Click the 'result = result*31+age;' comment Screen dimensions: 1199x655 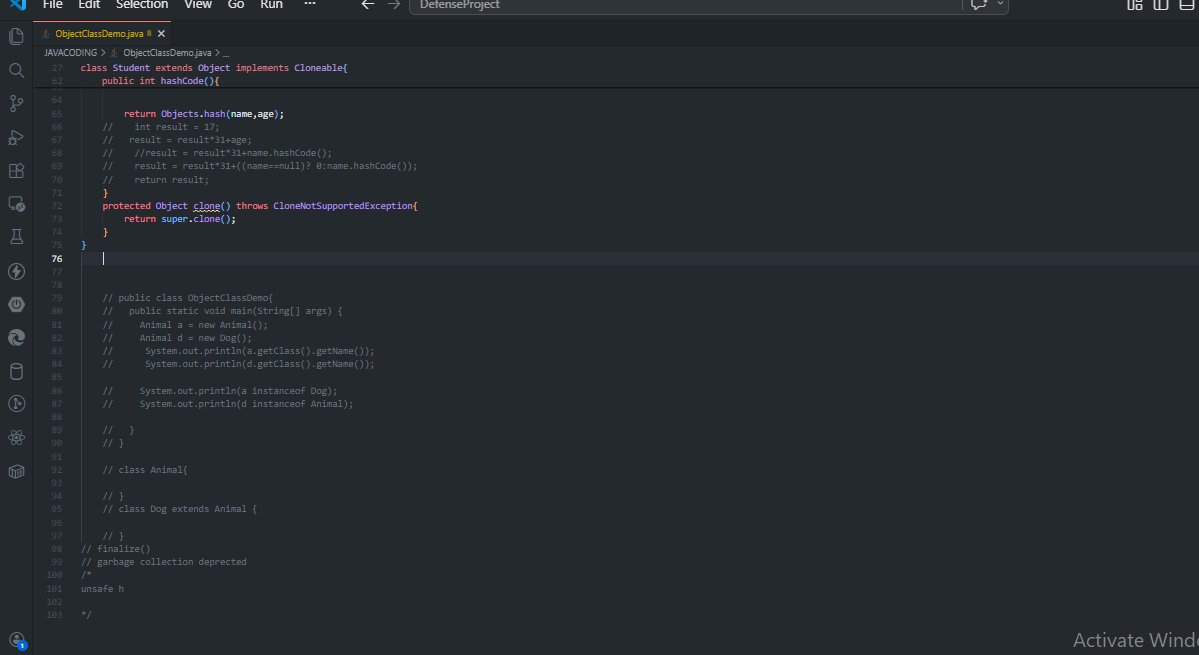click(x=190, y=140)
